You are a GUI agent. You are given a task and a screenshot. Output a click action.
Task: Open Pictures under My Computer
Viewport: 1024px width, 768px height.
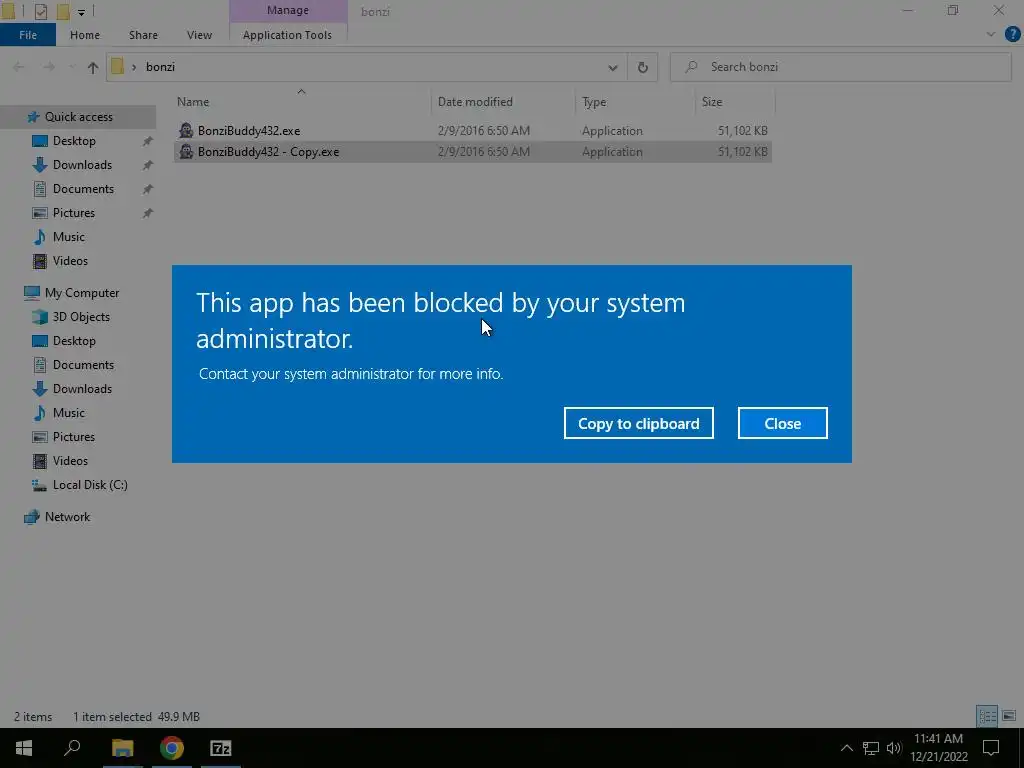pyautogui.click(x=73, y=437)
